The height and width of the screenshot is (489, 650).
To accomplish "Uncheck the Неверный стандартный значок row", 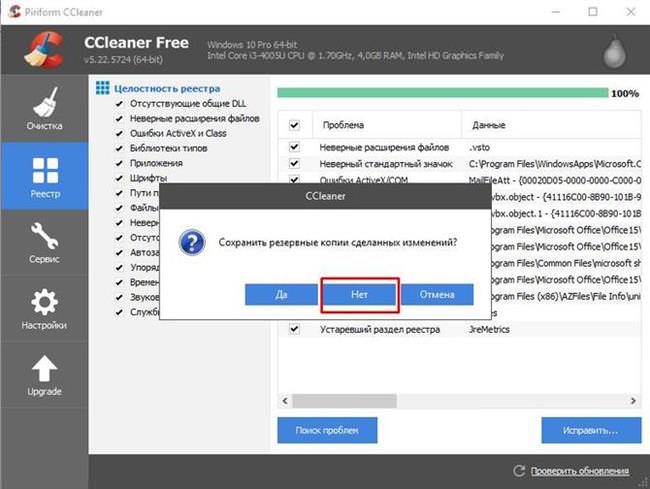I will [294, 164].
